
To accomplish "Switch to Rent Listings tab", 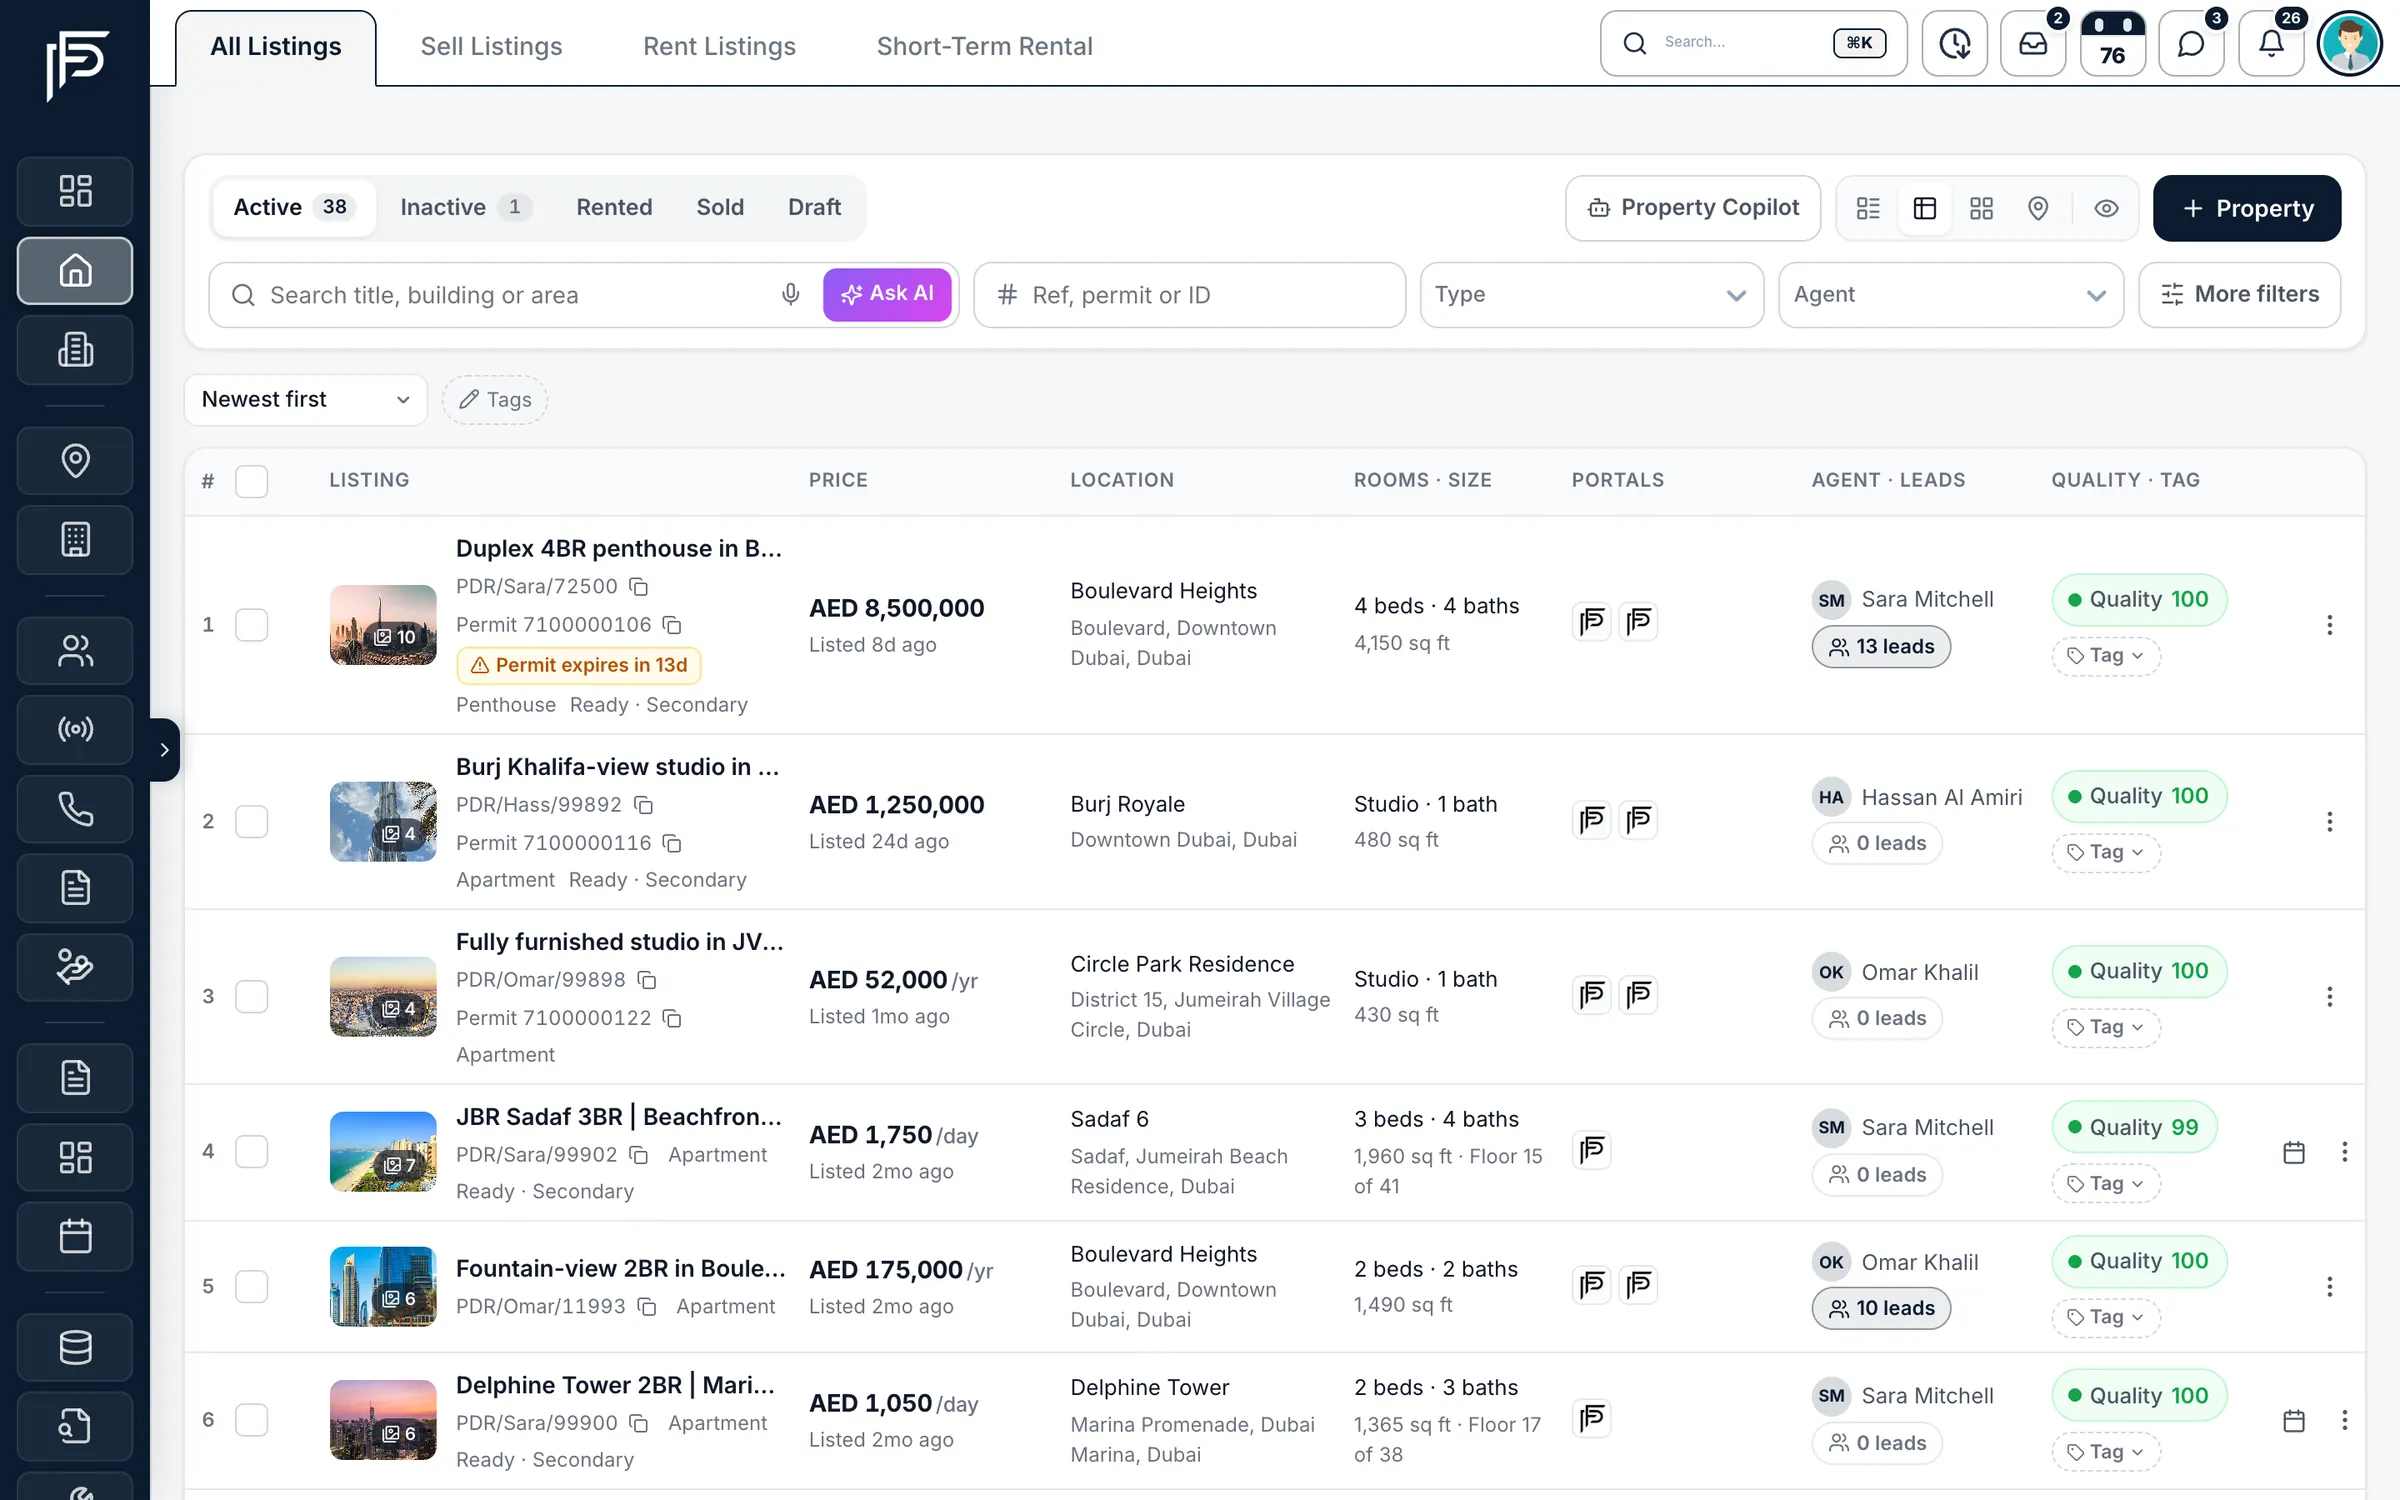I will click(x=719, y=47).
